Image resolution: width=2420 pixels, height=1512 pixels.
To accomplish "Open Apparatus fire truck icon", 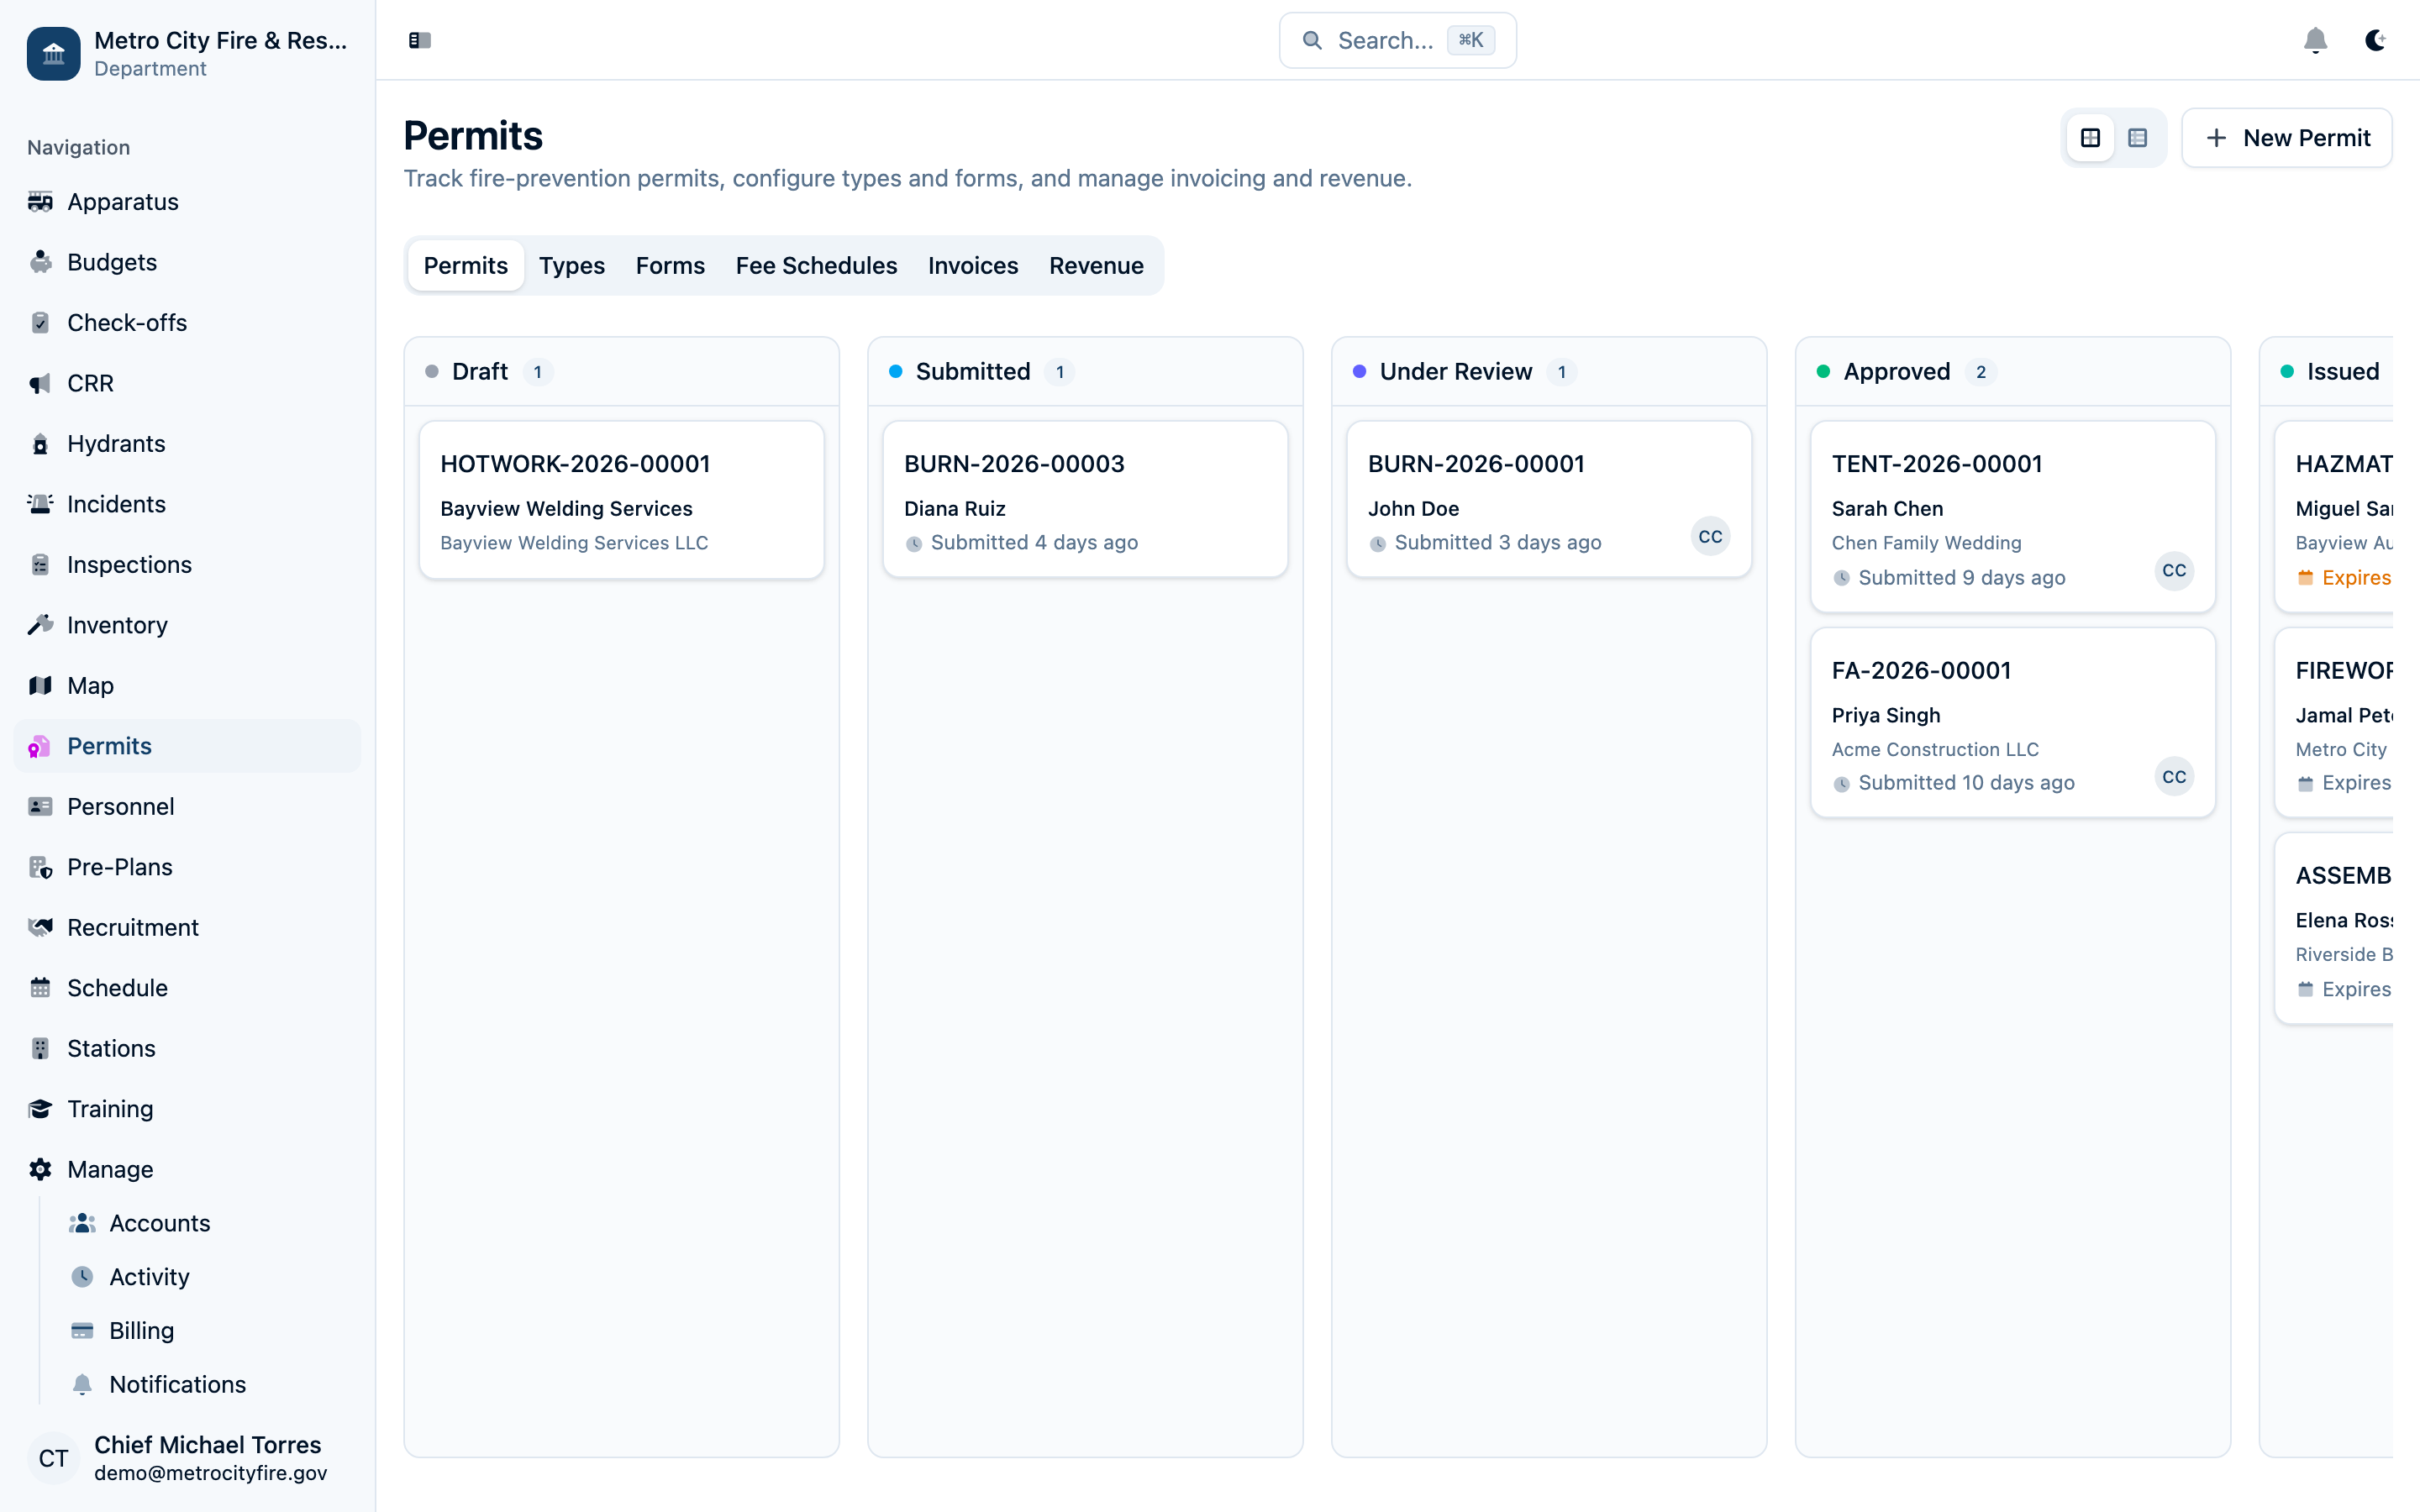I will point(40,202).
